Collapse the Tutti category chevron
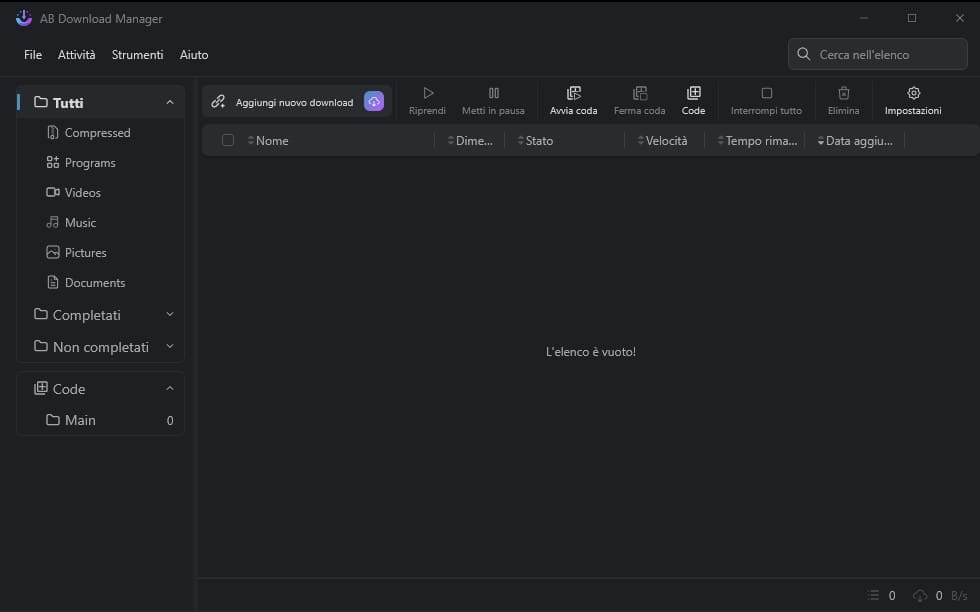Viewport: 980px width, 612px height. coord(170,102)
